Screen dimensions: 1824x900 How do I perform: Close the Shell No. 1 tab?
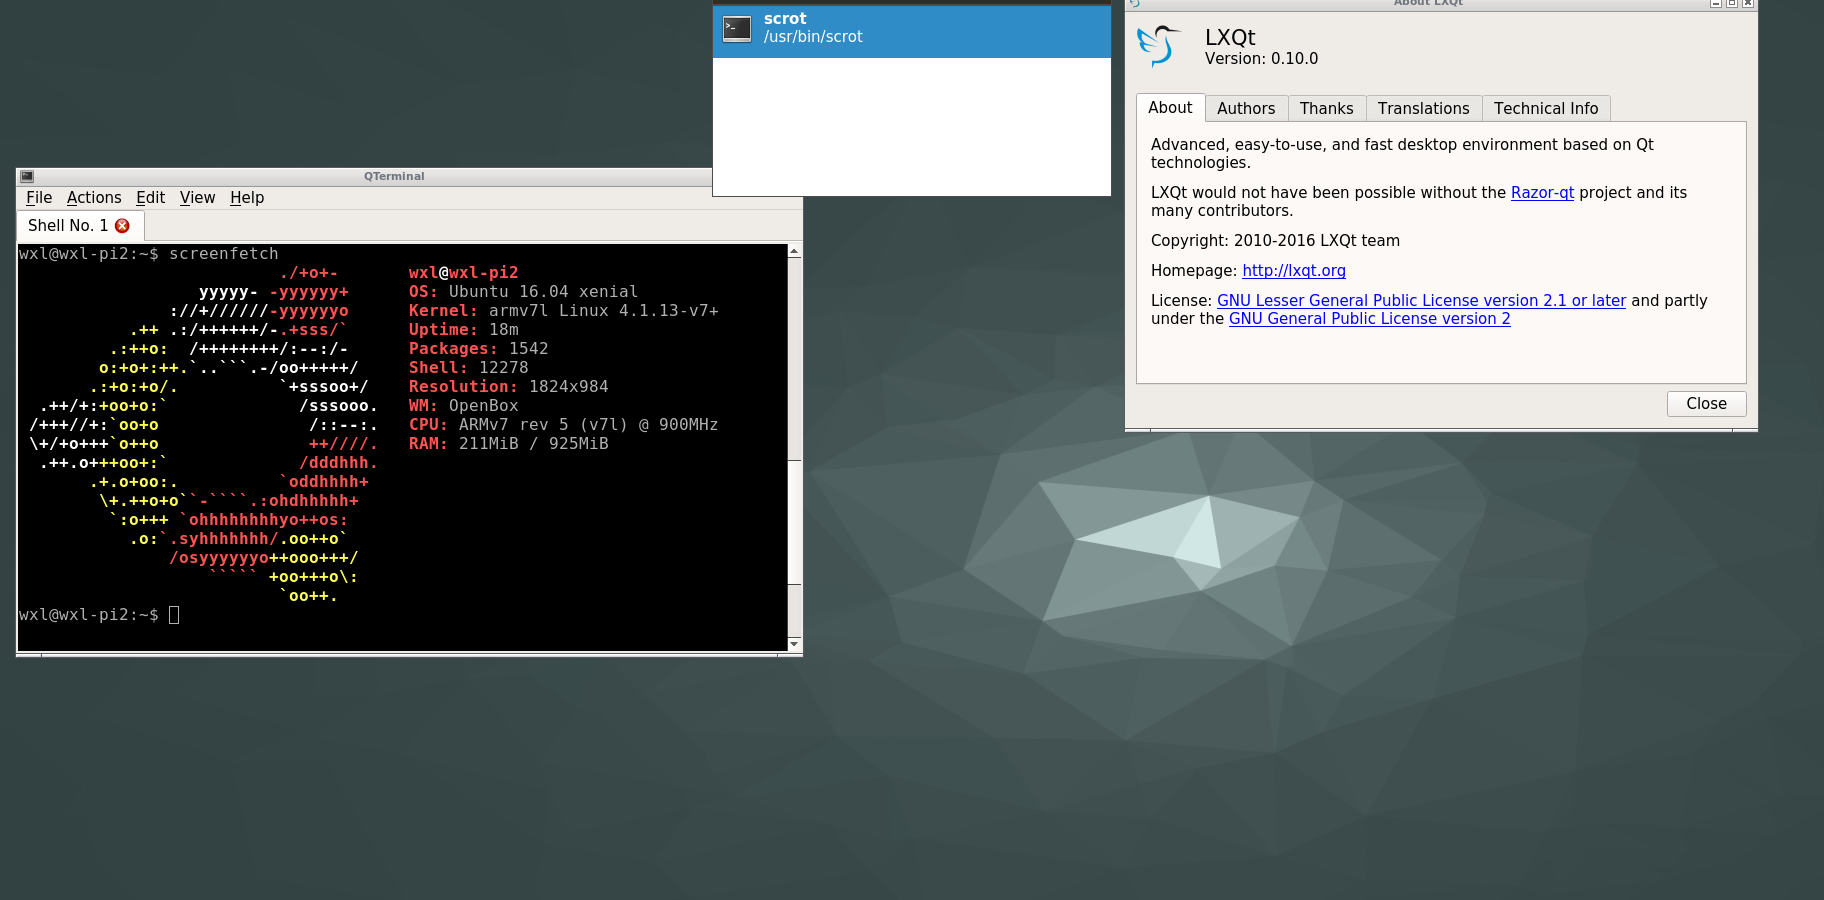click(x=122, y=226)
